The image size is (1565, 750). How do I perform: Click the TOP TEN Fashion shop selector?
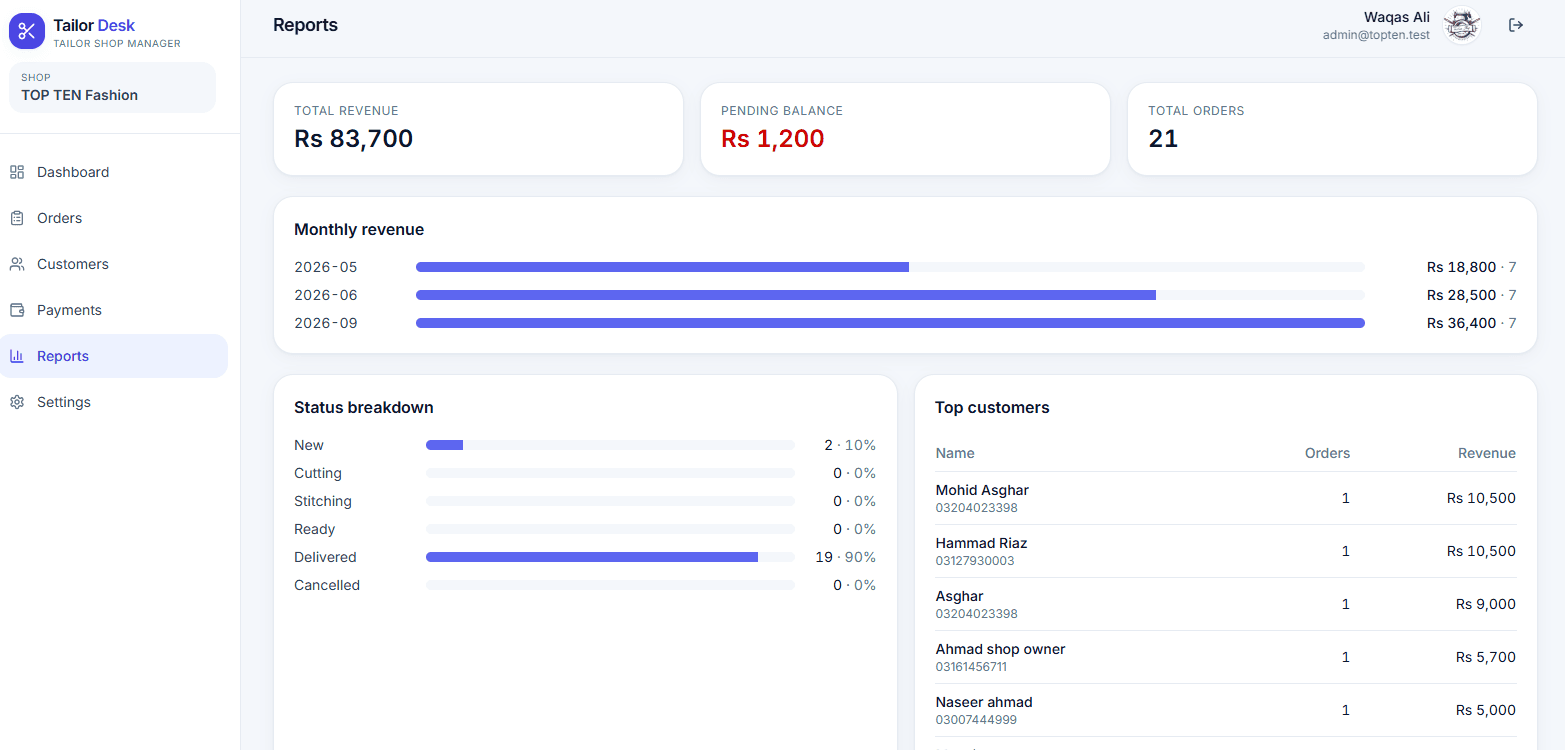coord(112,88)
